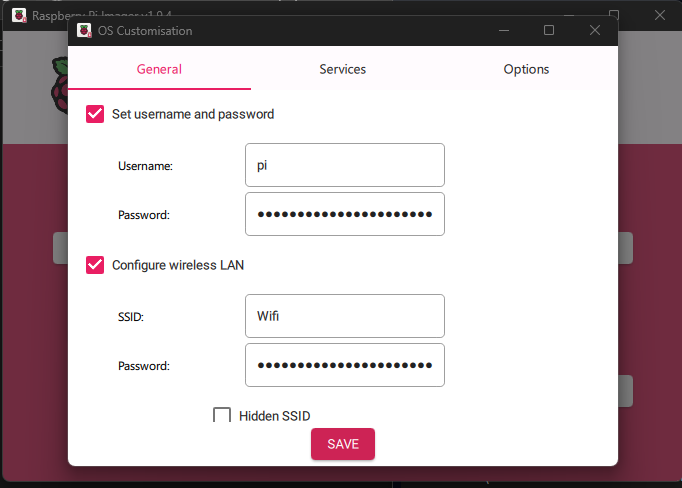Focus the wireless LAN Password field

345,365
